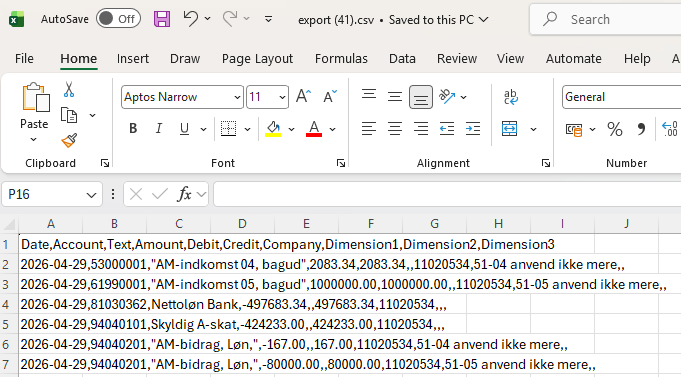The height and width of the screenshot is (377, 681).
Task: Open Alignment settings dialog launcher
Action: coord(546,163)
